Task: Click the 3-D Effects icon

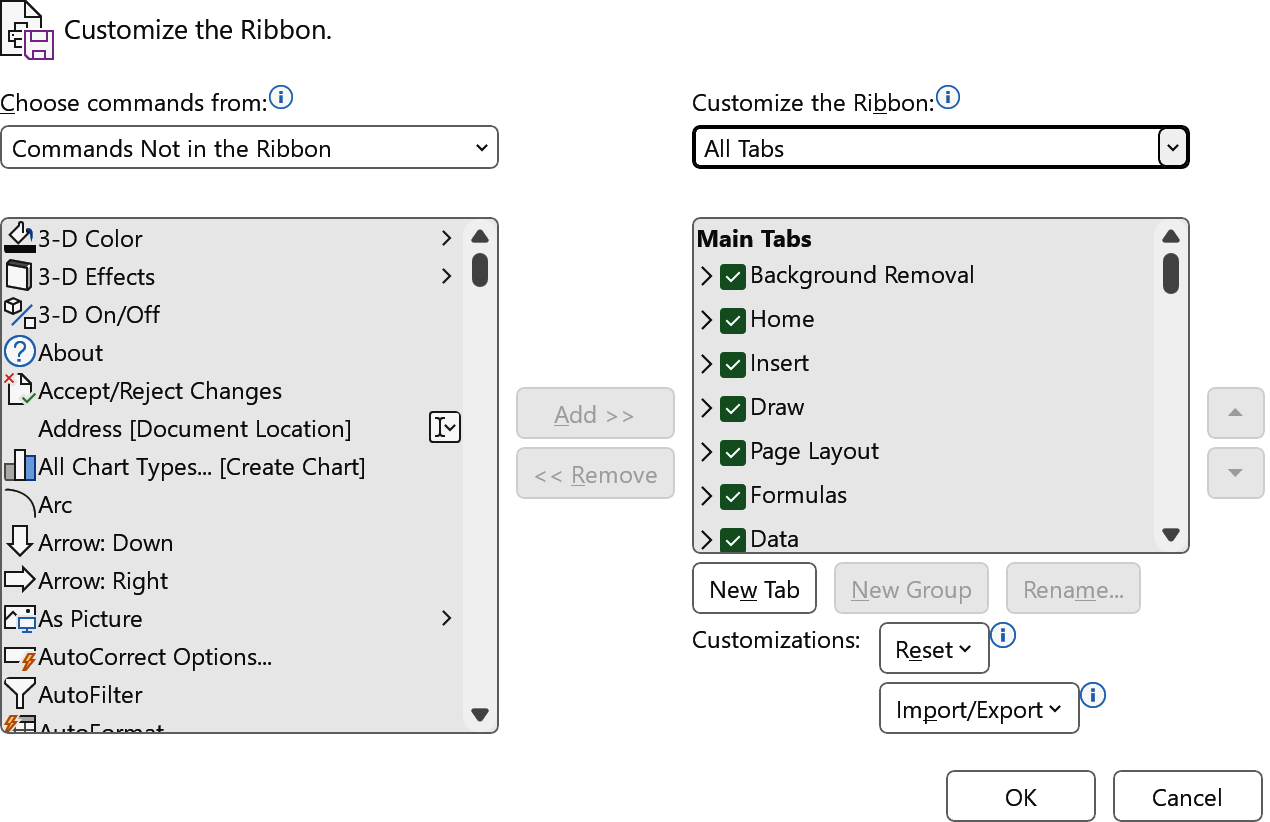Action: [x=20, y=276]
